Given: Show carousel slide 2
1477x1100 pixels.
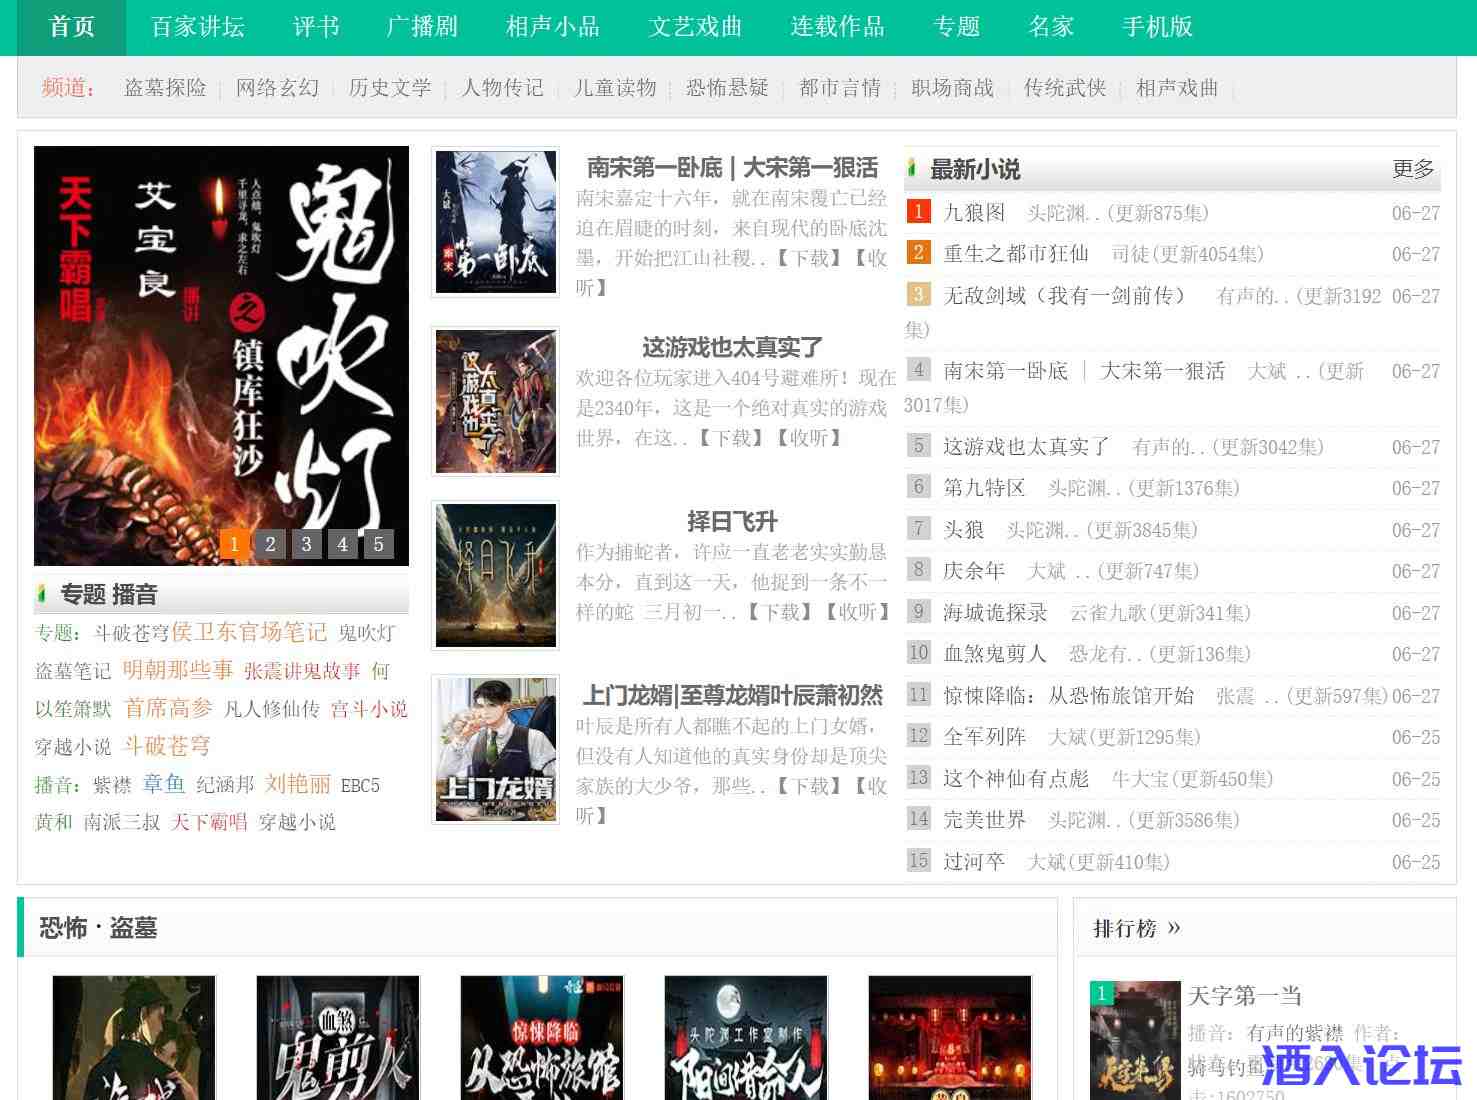Looking at the screenshot, I should 270,544.
